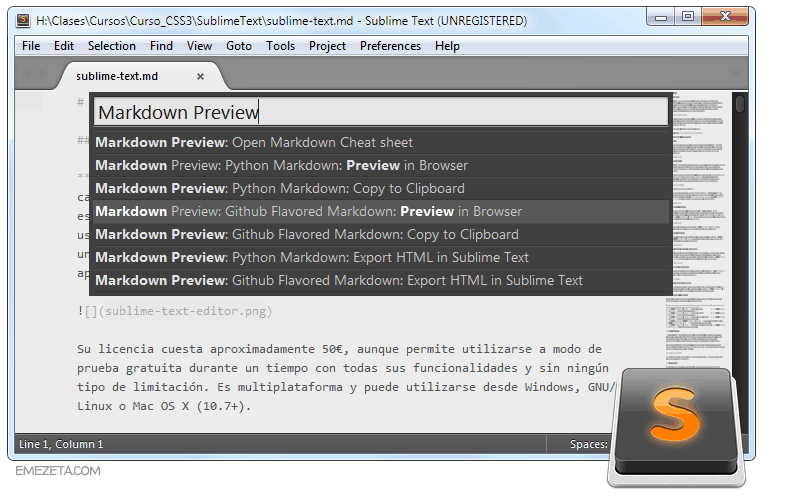Screen dimensions: 800x498
Task: Select Python Markdown: Export HTML in Sublime Text
Action: pyautogui.click(x=380, y=257)
